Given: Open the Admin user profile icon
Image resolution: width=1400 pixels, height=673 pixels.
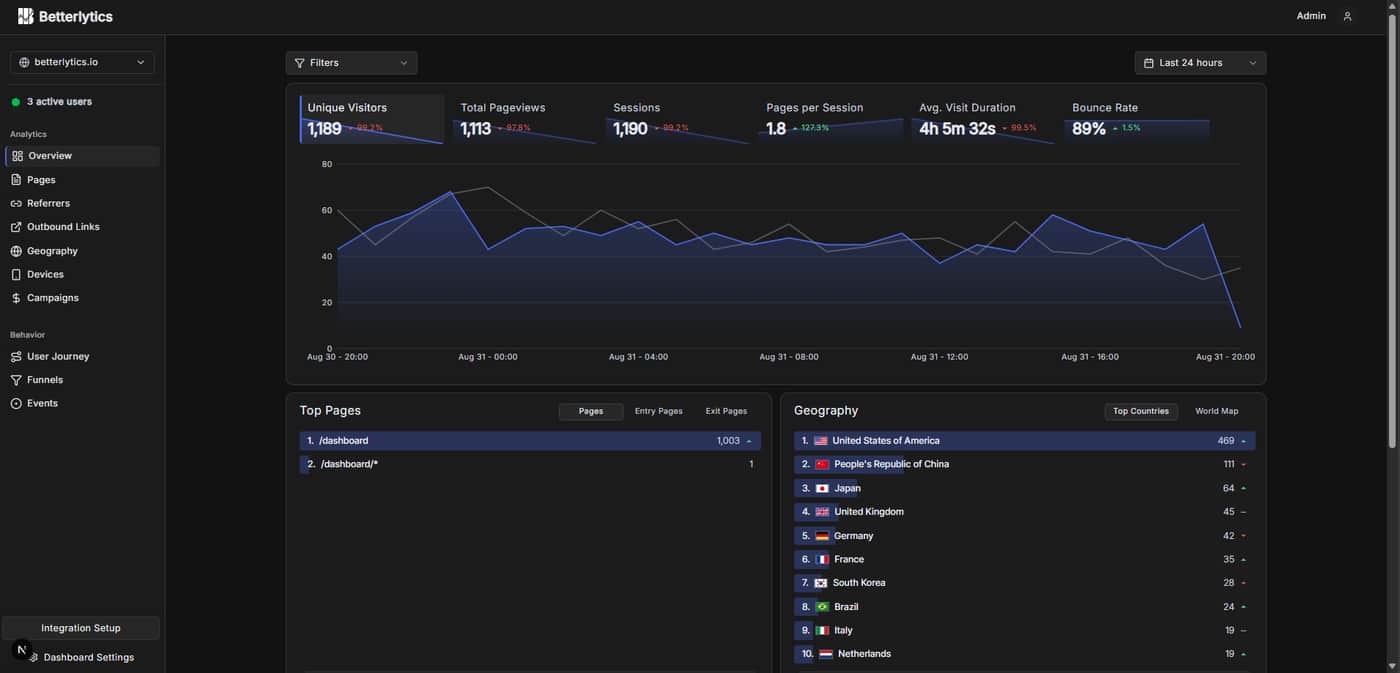Looking at the screenshot, I should [1347, 16].
